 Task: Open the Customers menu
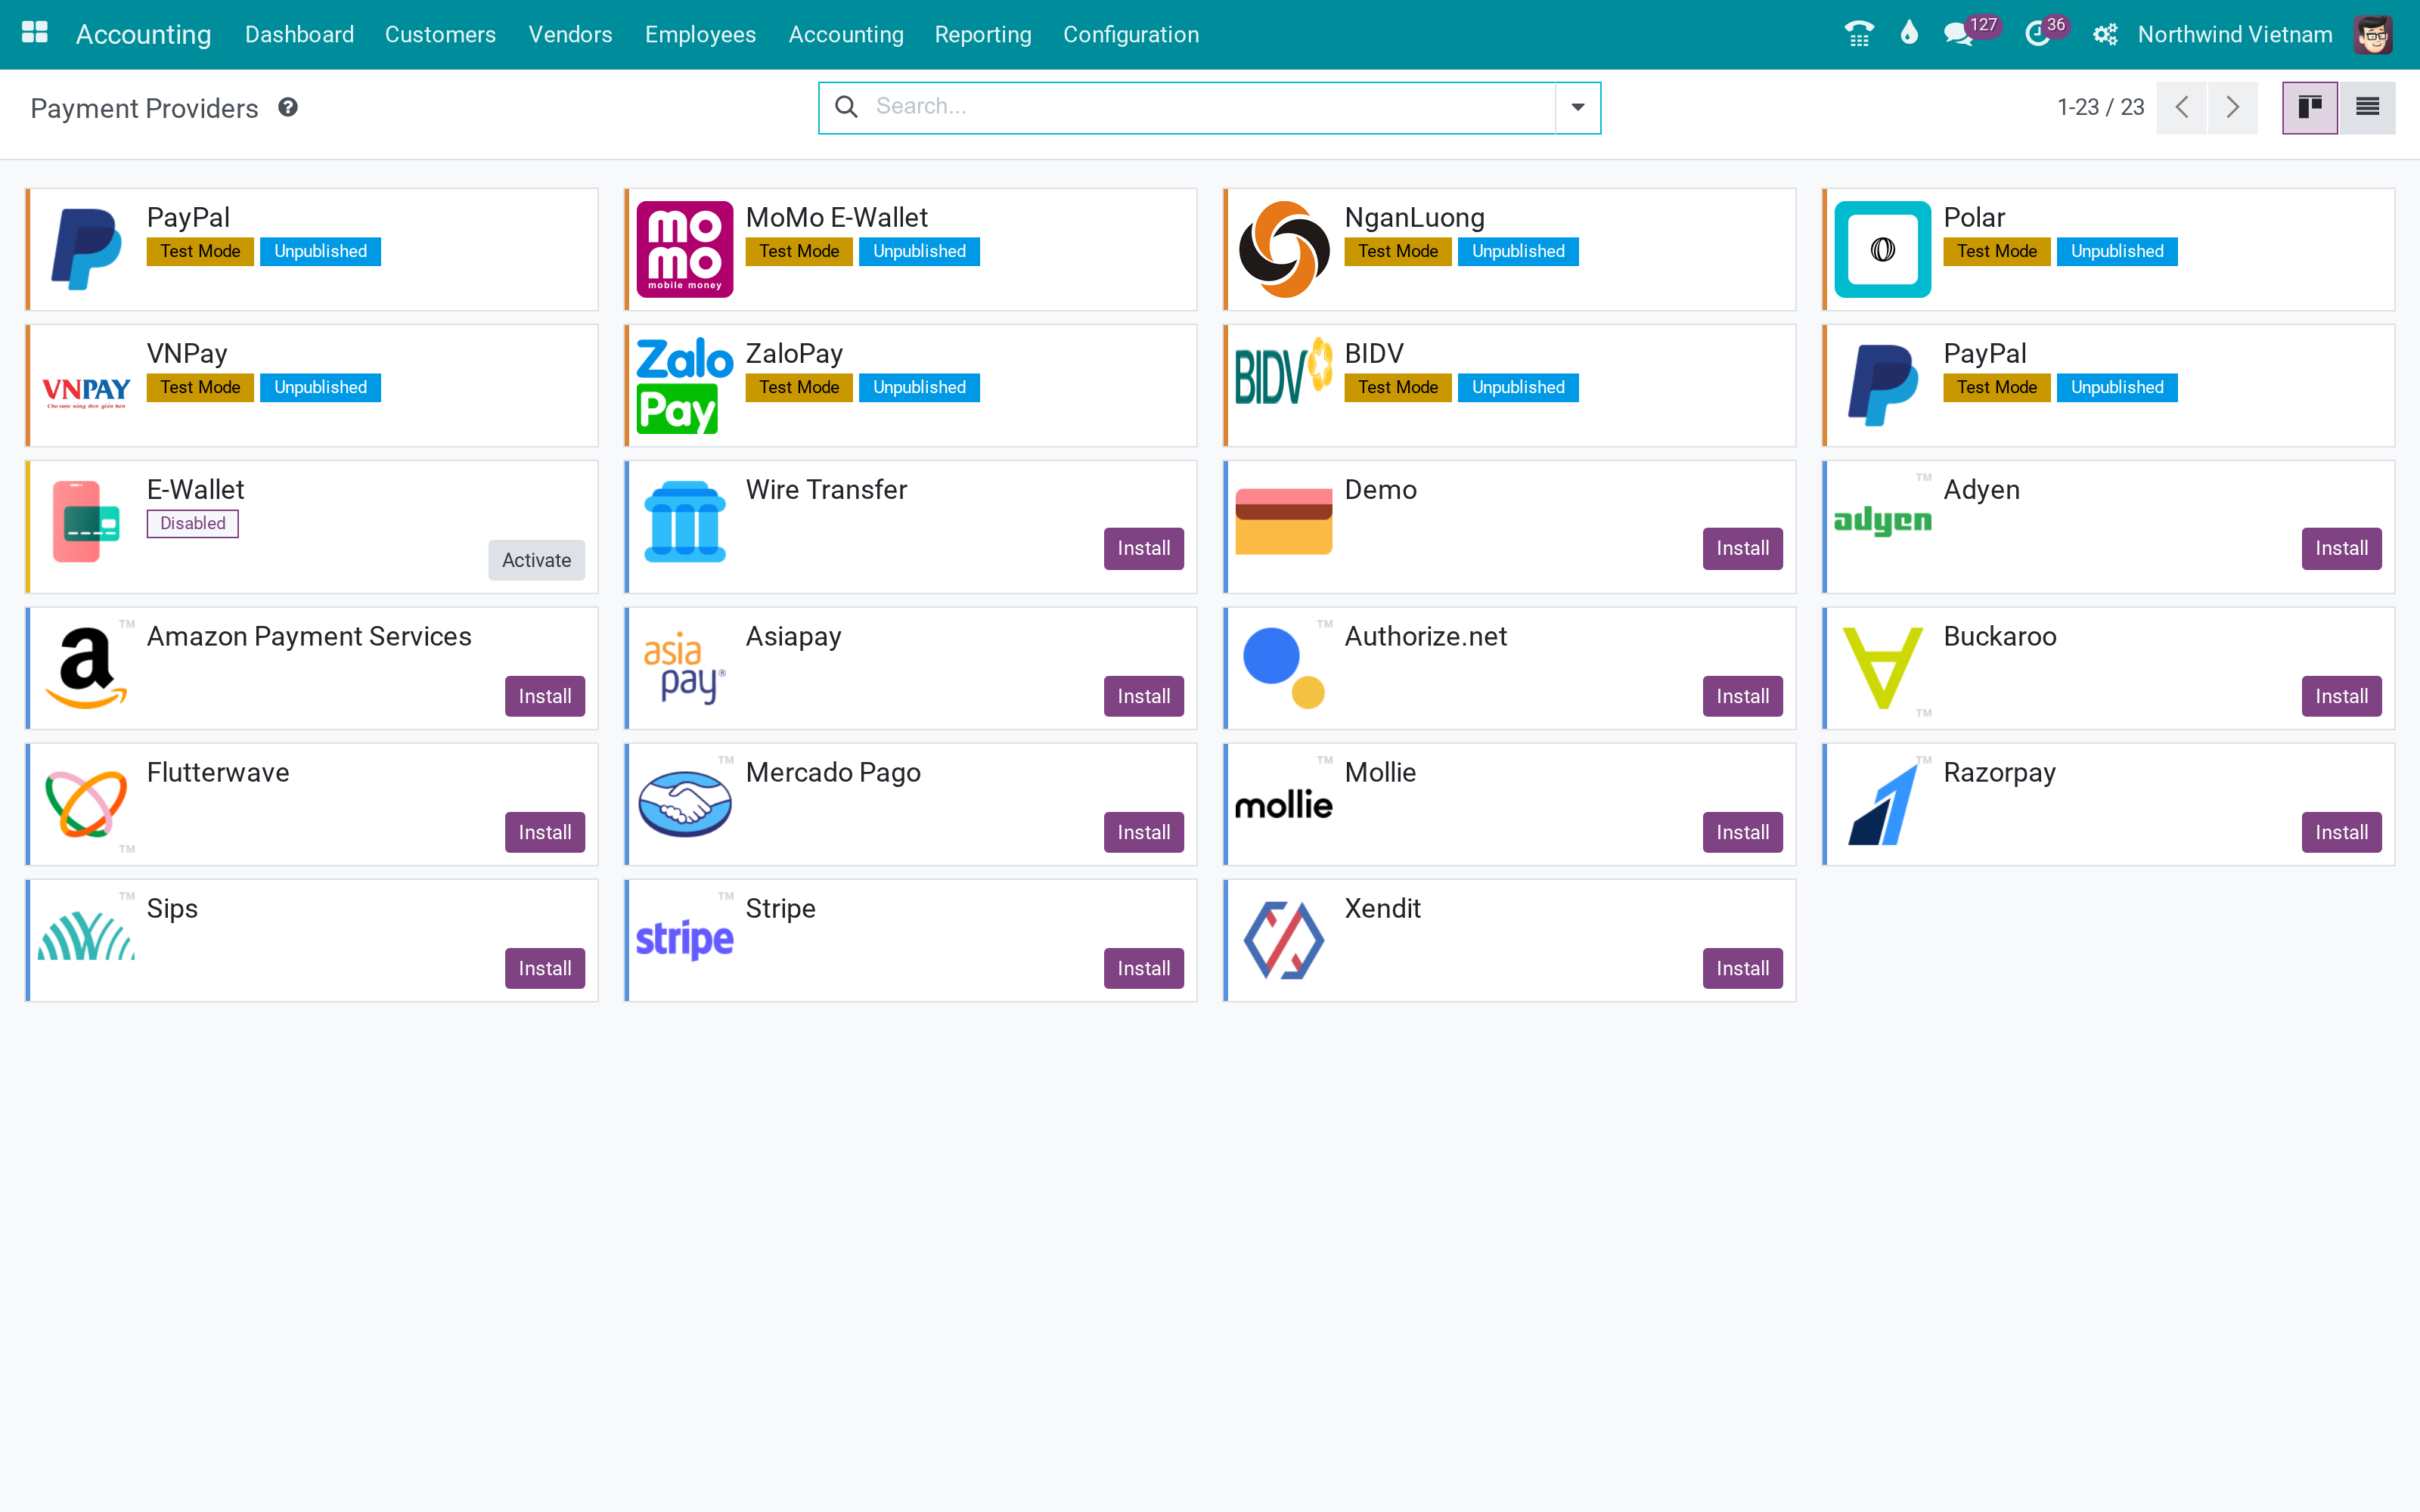[440, 34]
